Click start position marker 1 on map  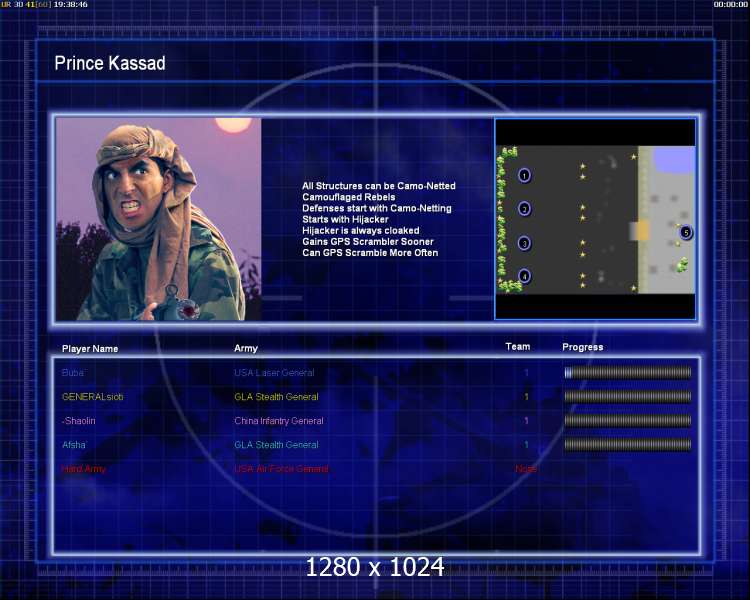click(524, 176)
